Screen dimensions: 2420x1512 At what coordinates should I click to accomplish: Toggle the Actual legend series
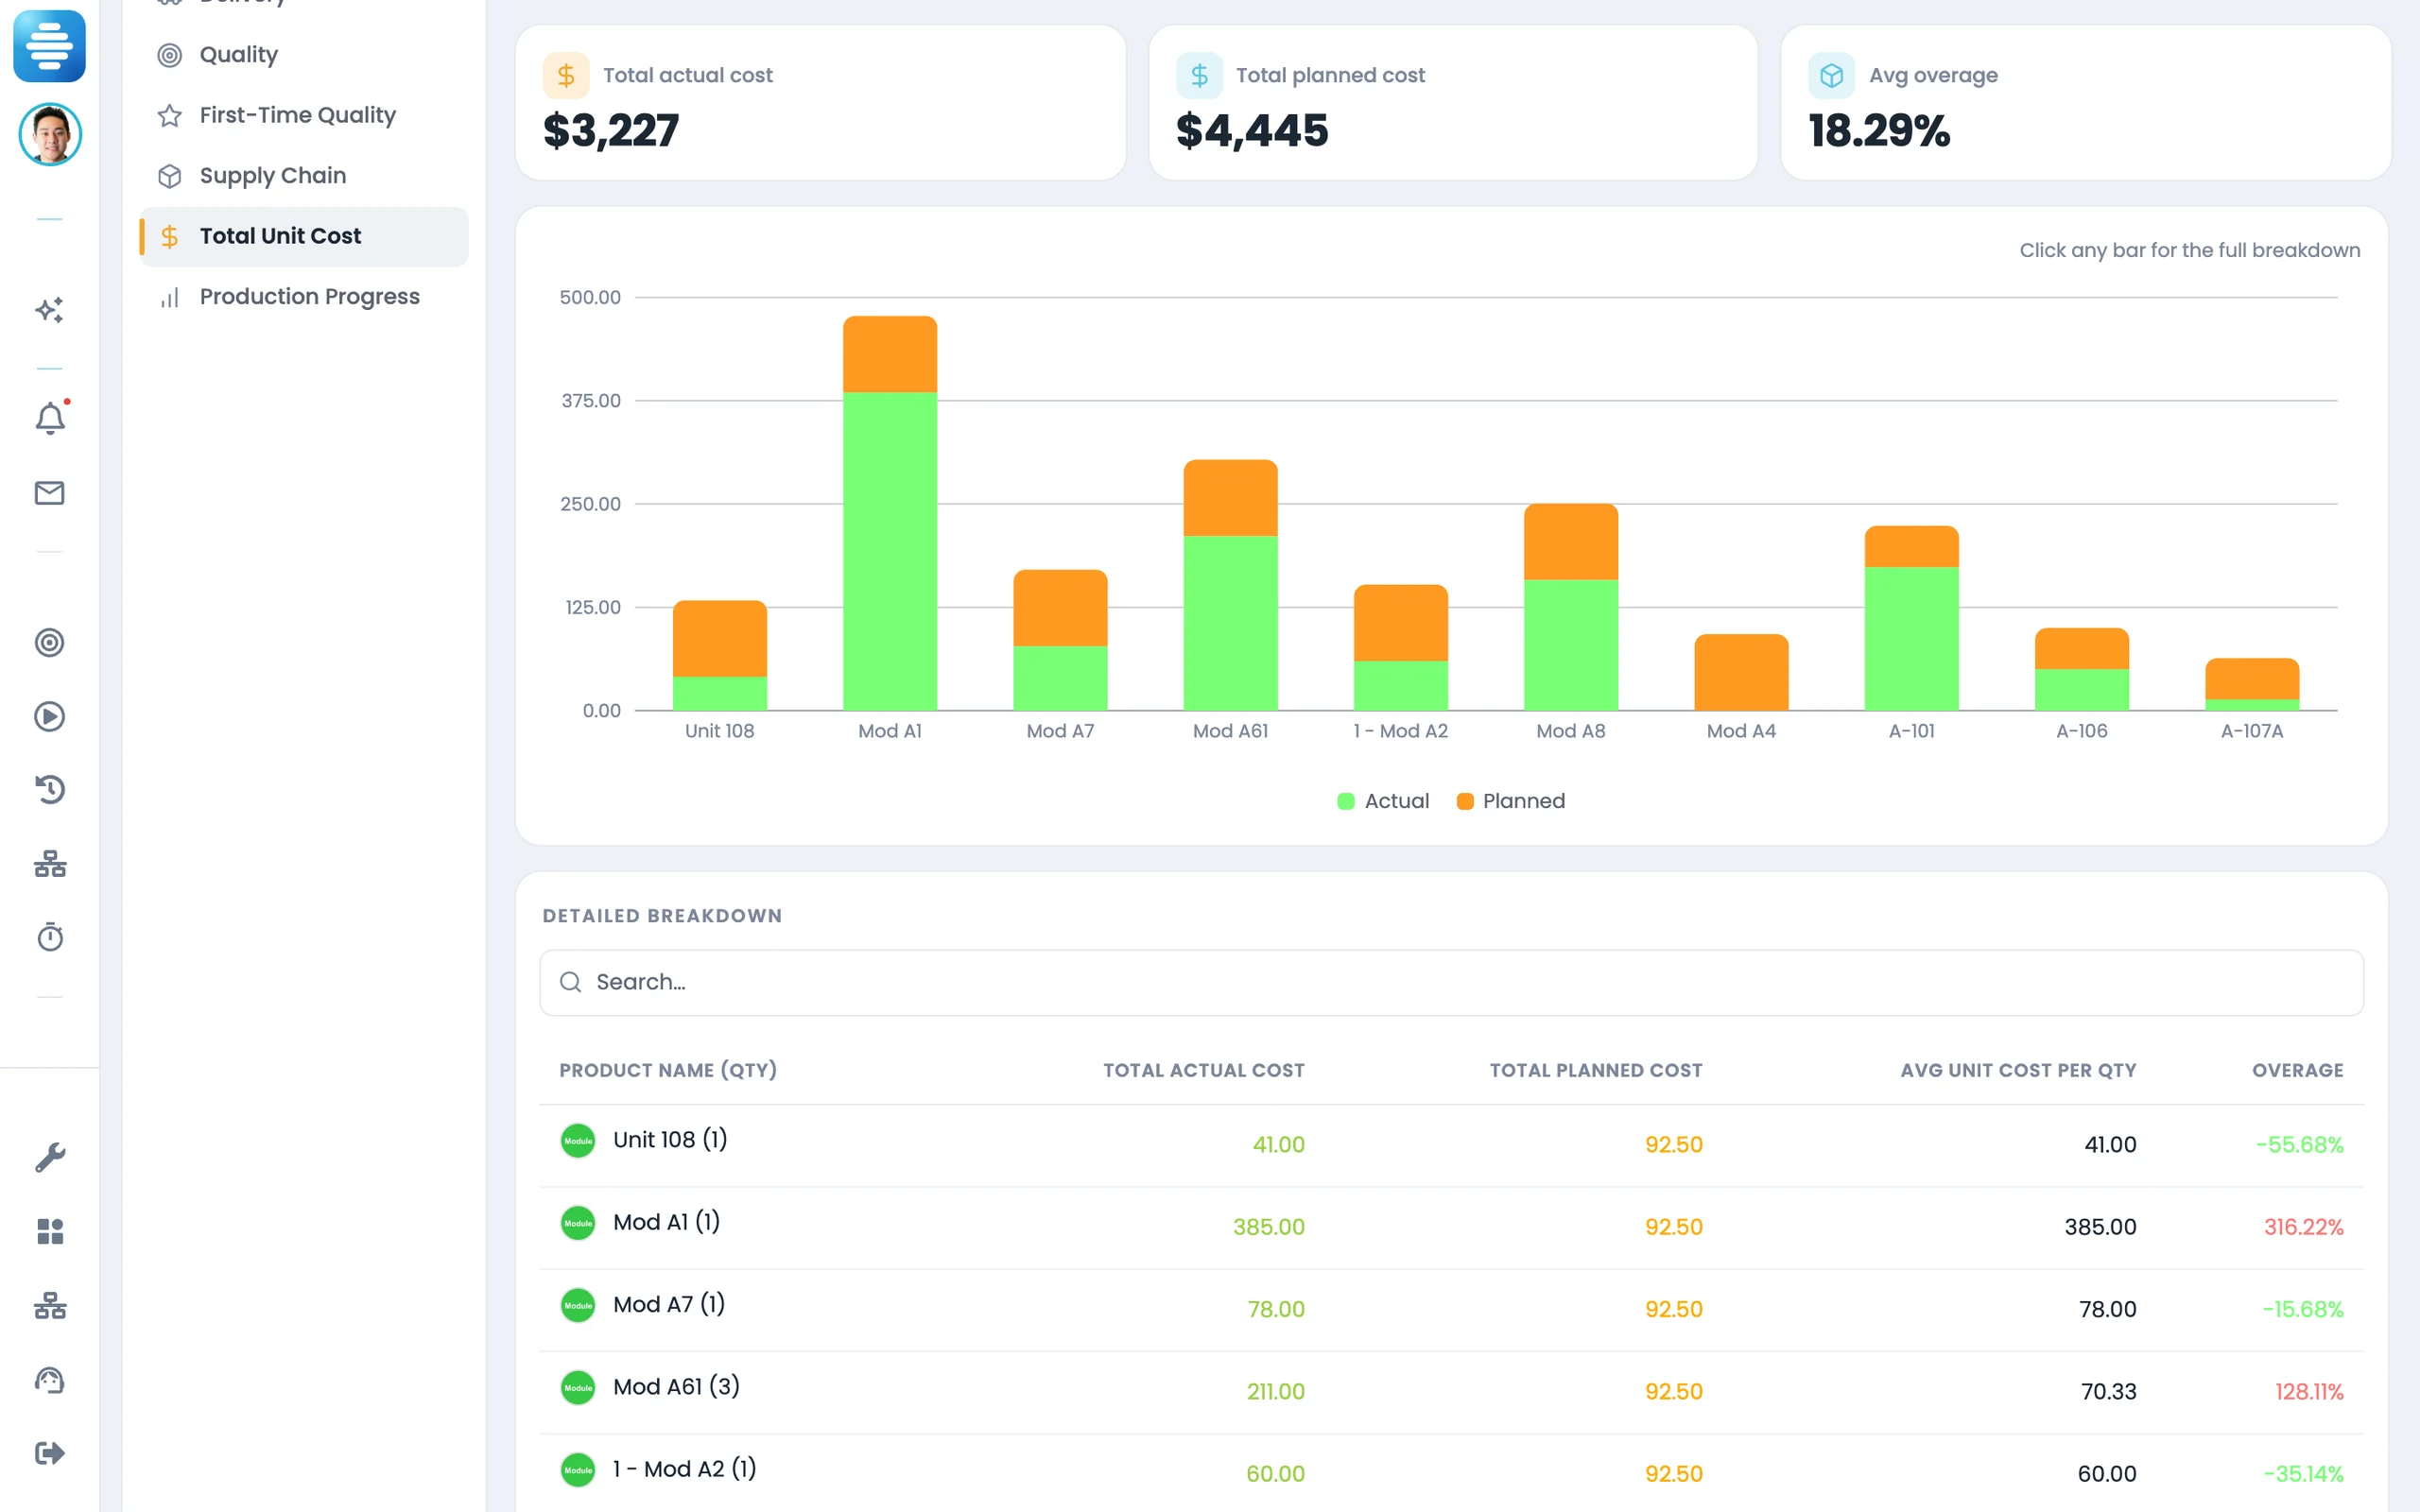pos(1383,801)
